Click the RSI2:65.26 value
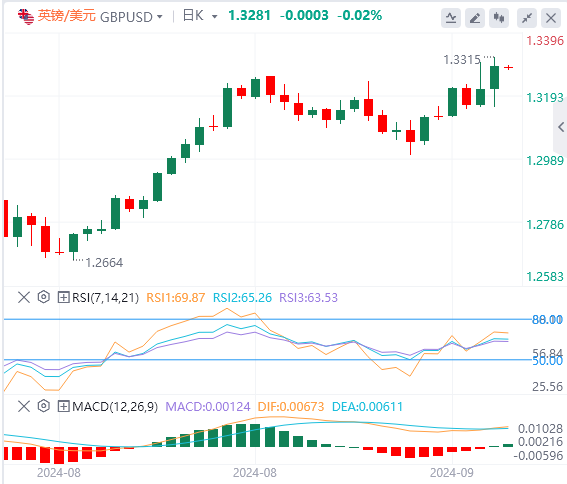 [242, 298]
